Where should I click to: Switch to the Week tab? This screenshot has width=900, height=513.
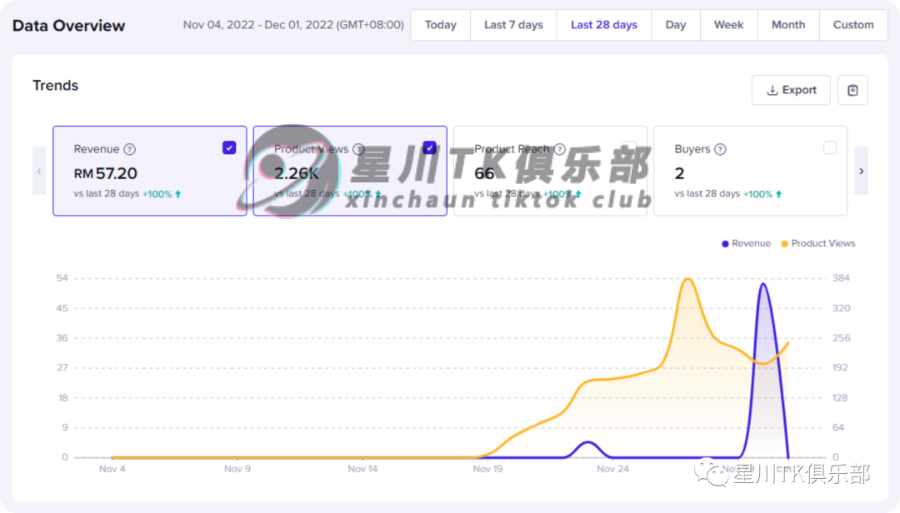728,25
